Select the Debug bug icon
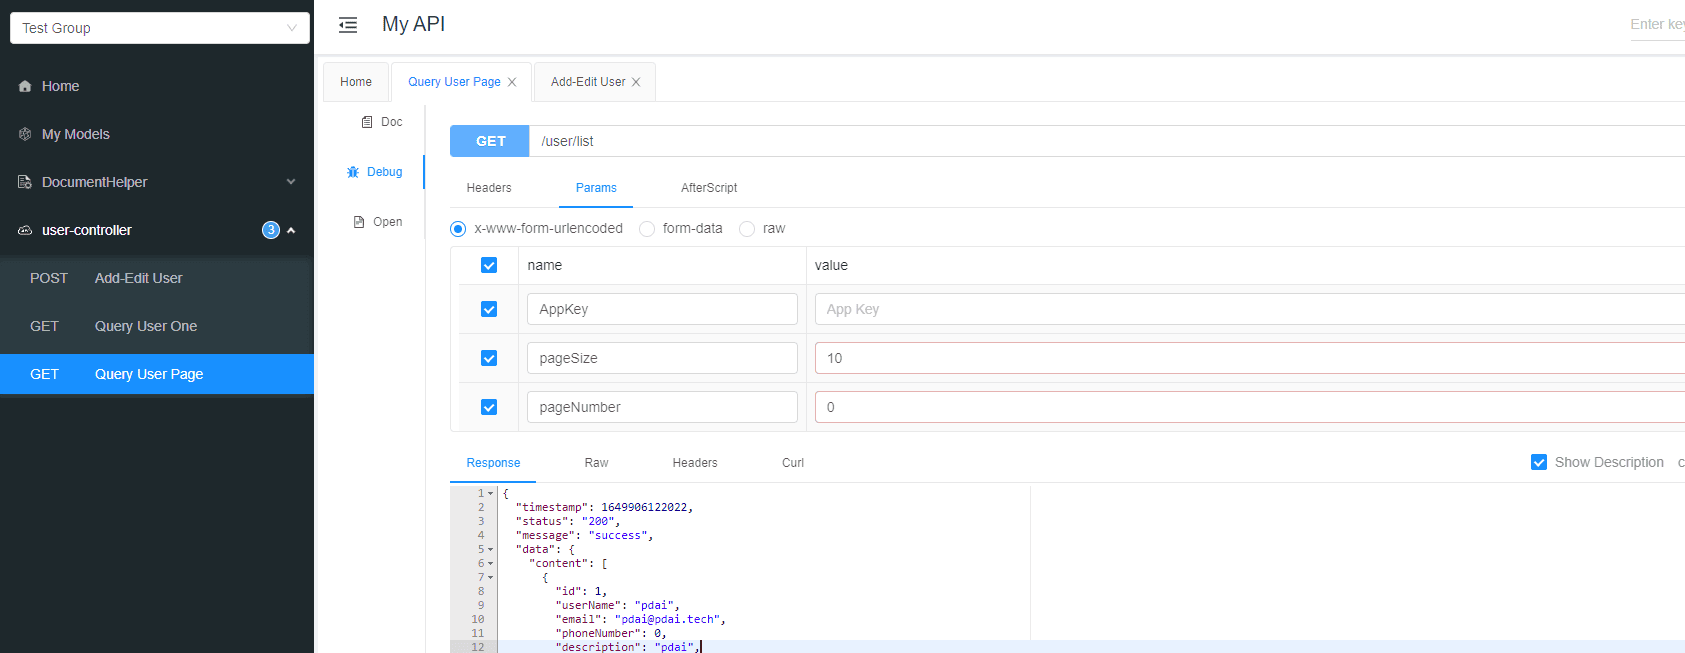The width and height of the screenshot is (1685, 653). tap(353, 172)
